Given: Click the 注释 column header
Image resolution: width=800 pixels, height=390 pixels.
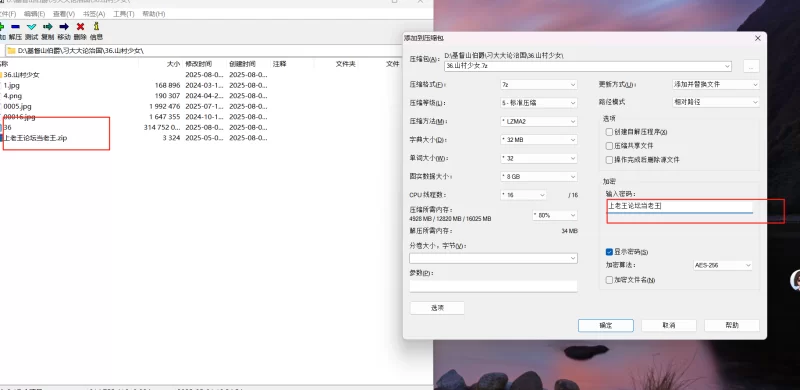Looking at the screenshot, I should [x=280, y=64].
